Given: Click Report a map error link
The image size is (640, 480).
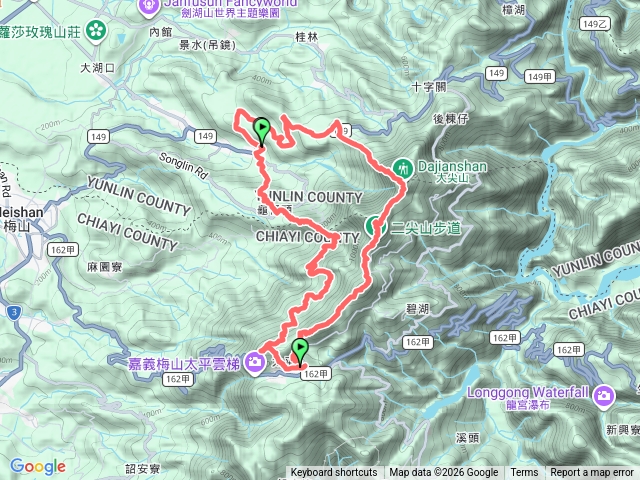Looking at the screenshot, I should click(x=592, y=473).
